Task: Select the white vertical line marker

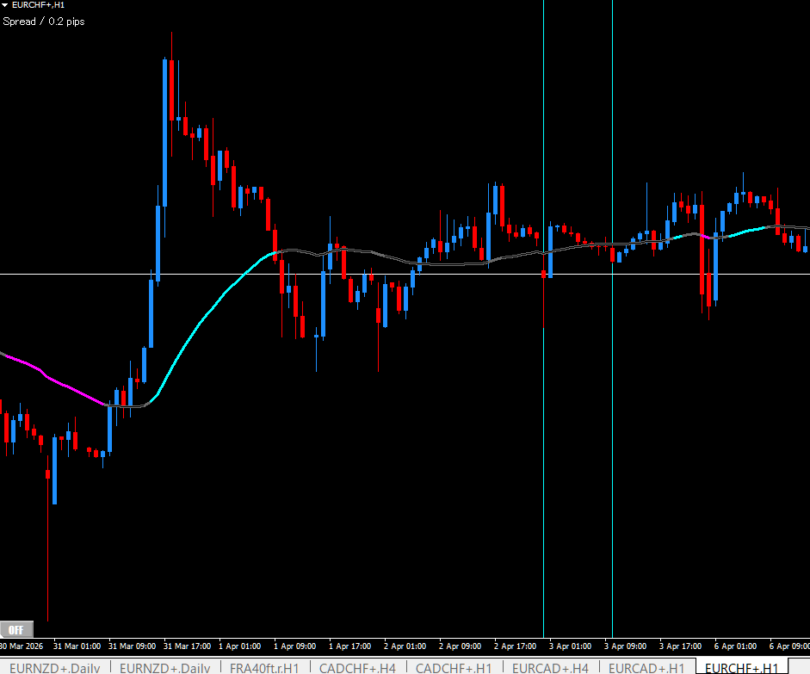Action: tap(543, 150)
